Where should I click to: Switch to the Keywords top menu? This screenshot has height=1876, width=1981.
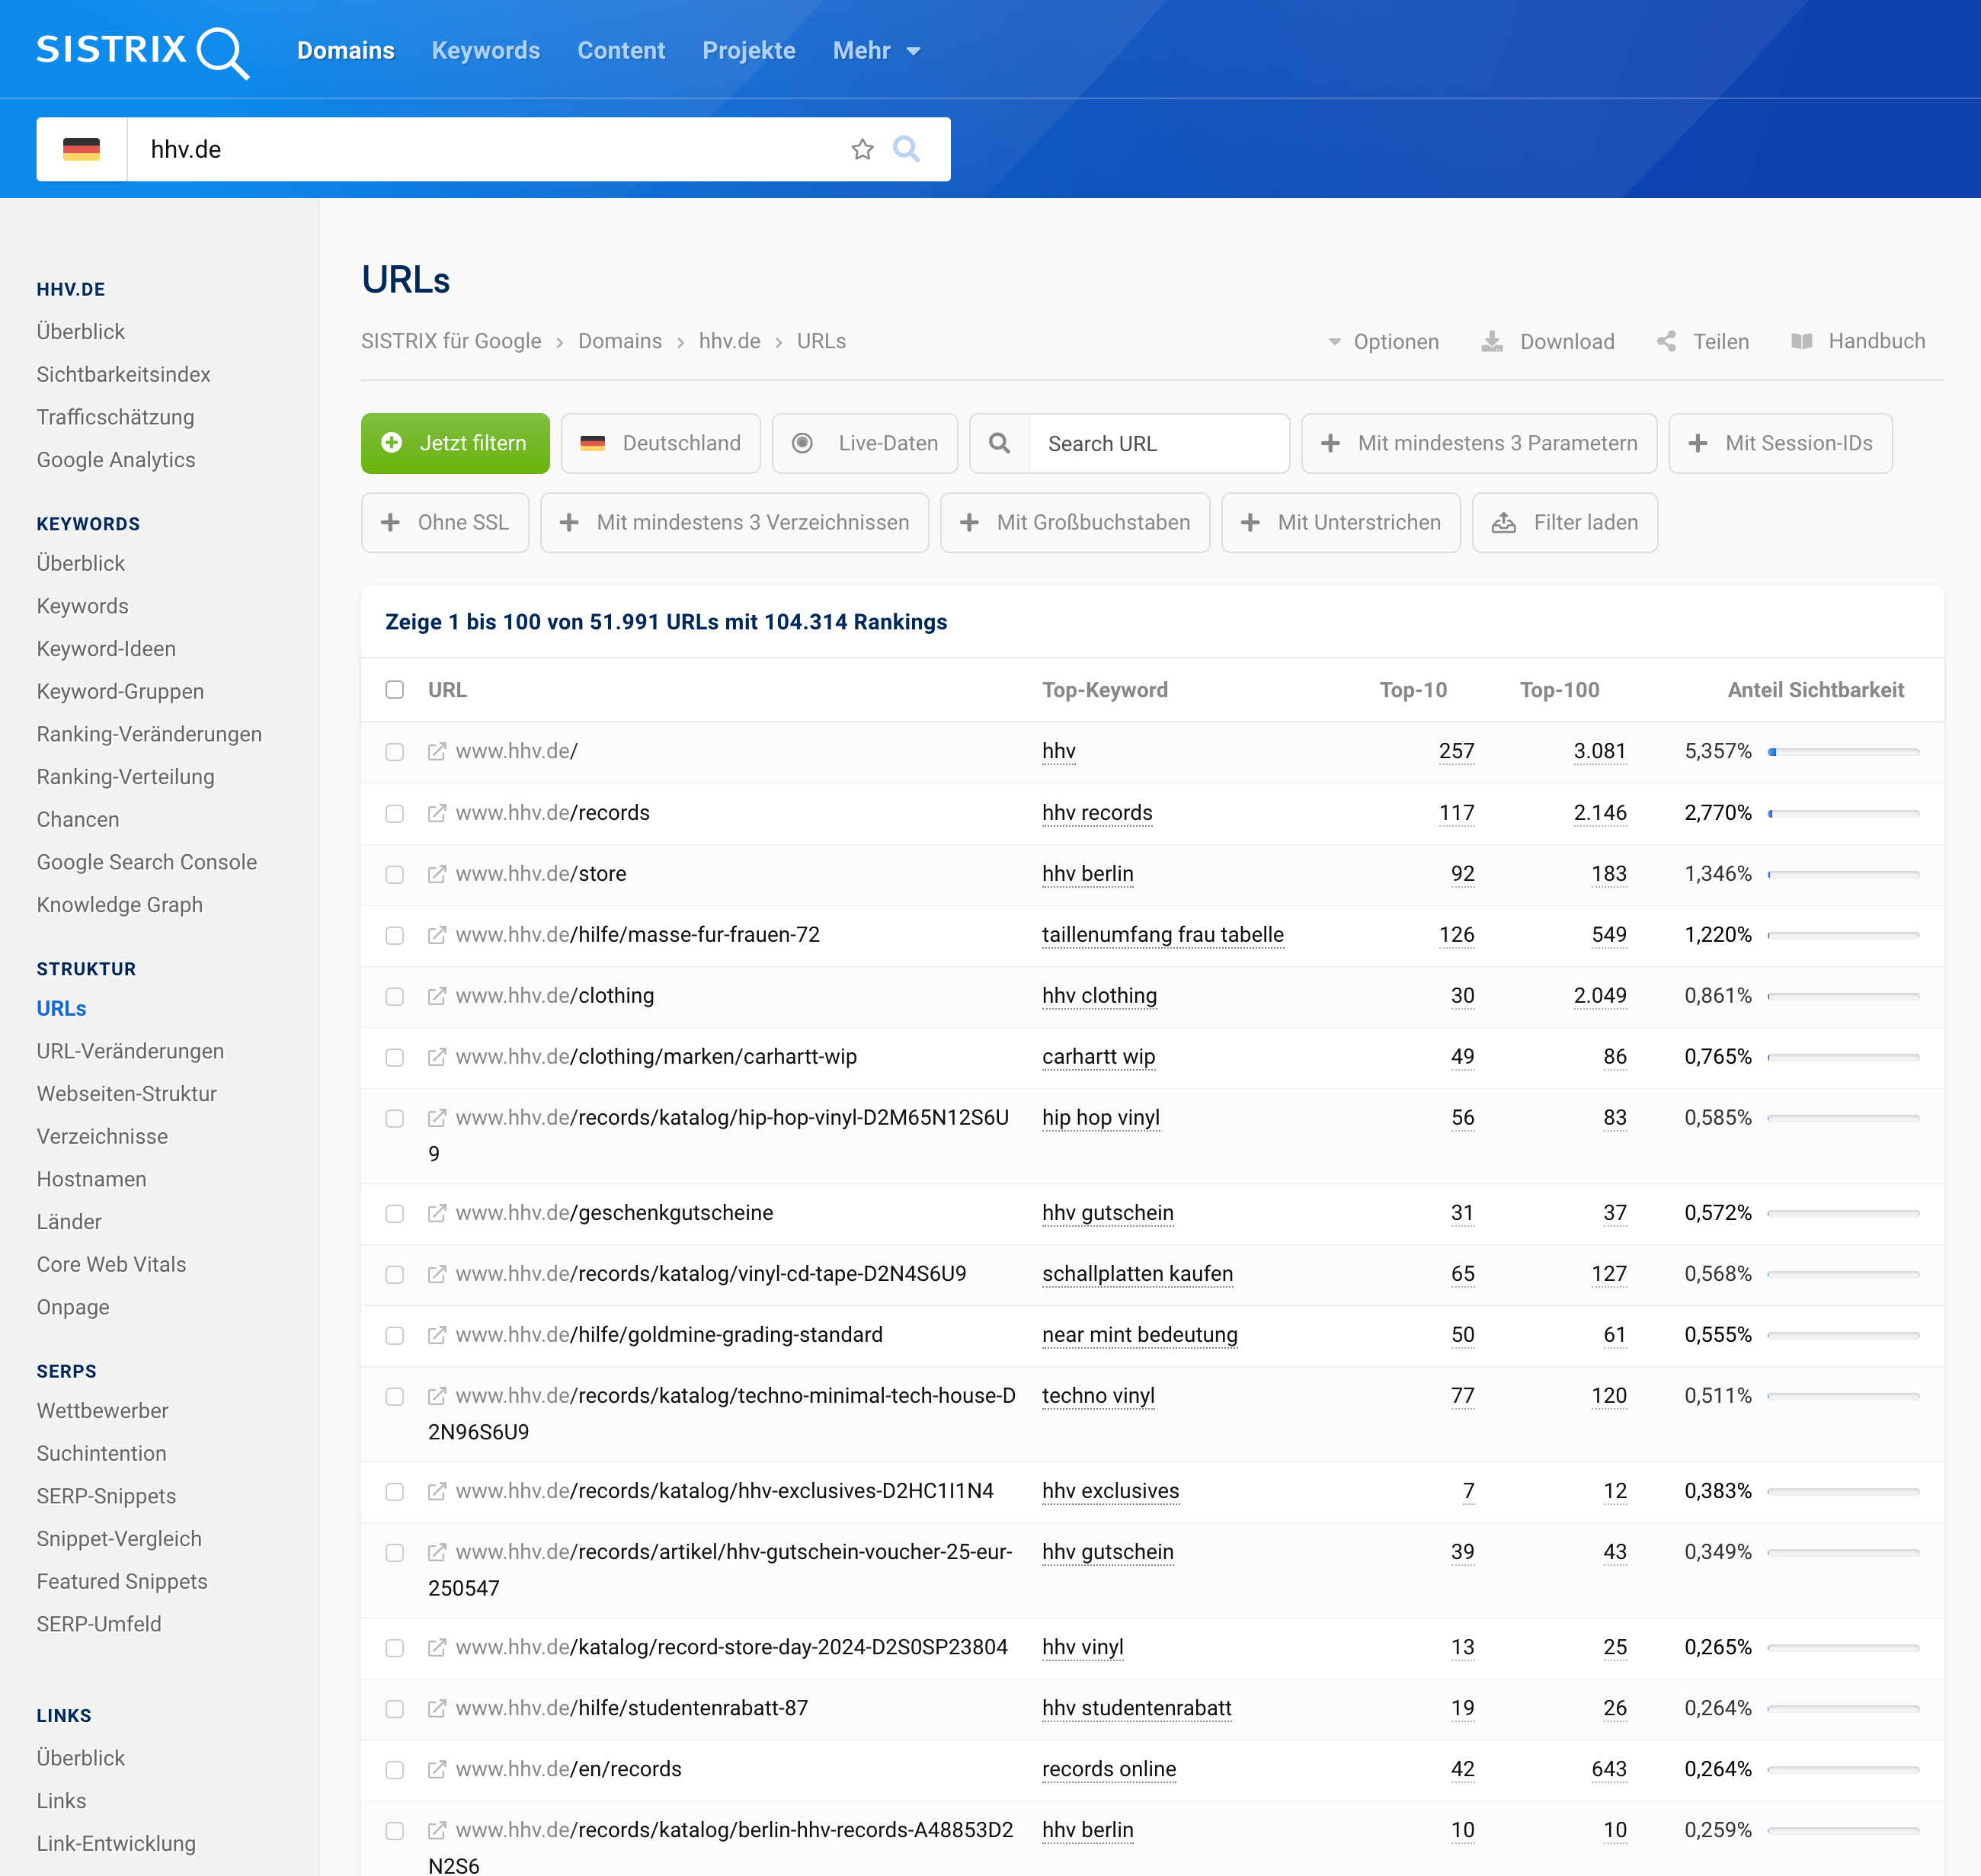(x=485, y=51)
